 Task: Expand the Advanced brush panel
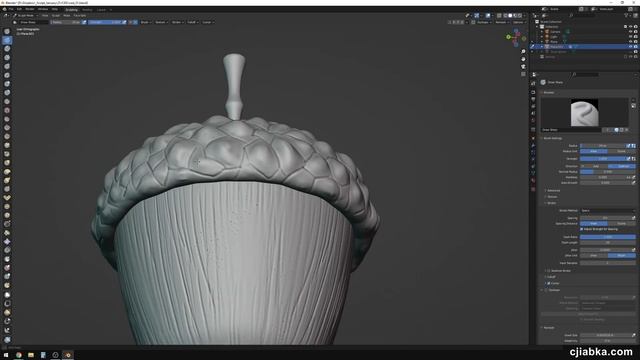pos(553,191)
